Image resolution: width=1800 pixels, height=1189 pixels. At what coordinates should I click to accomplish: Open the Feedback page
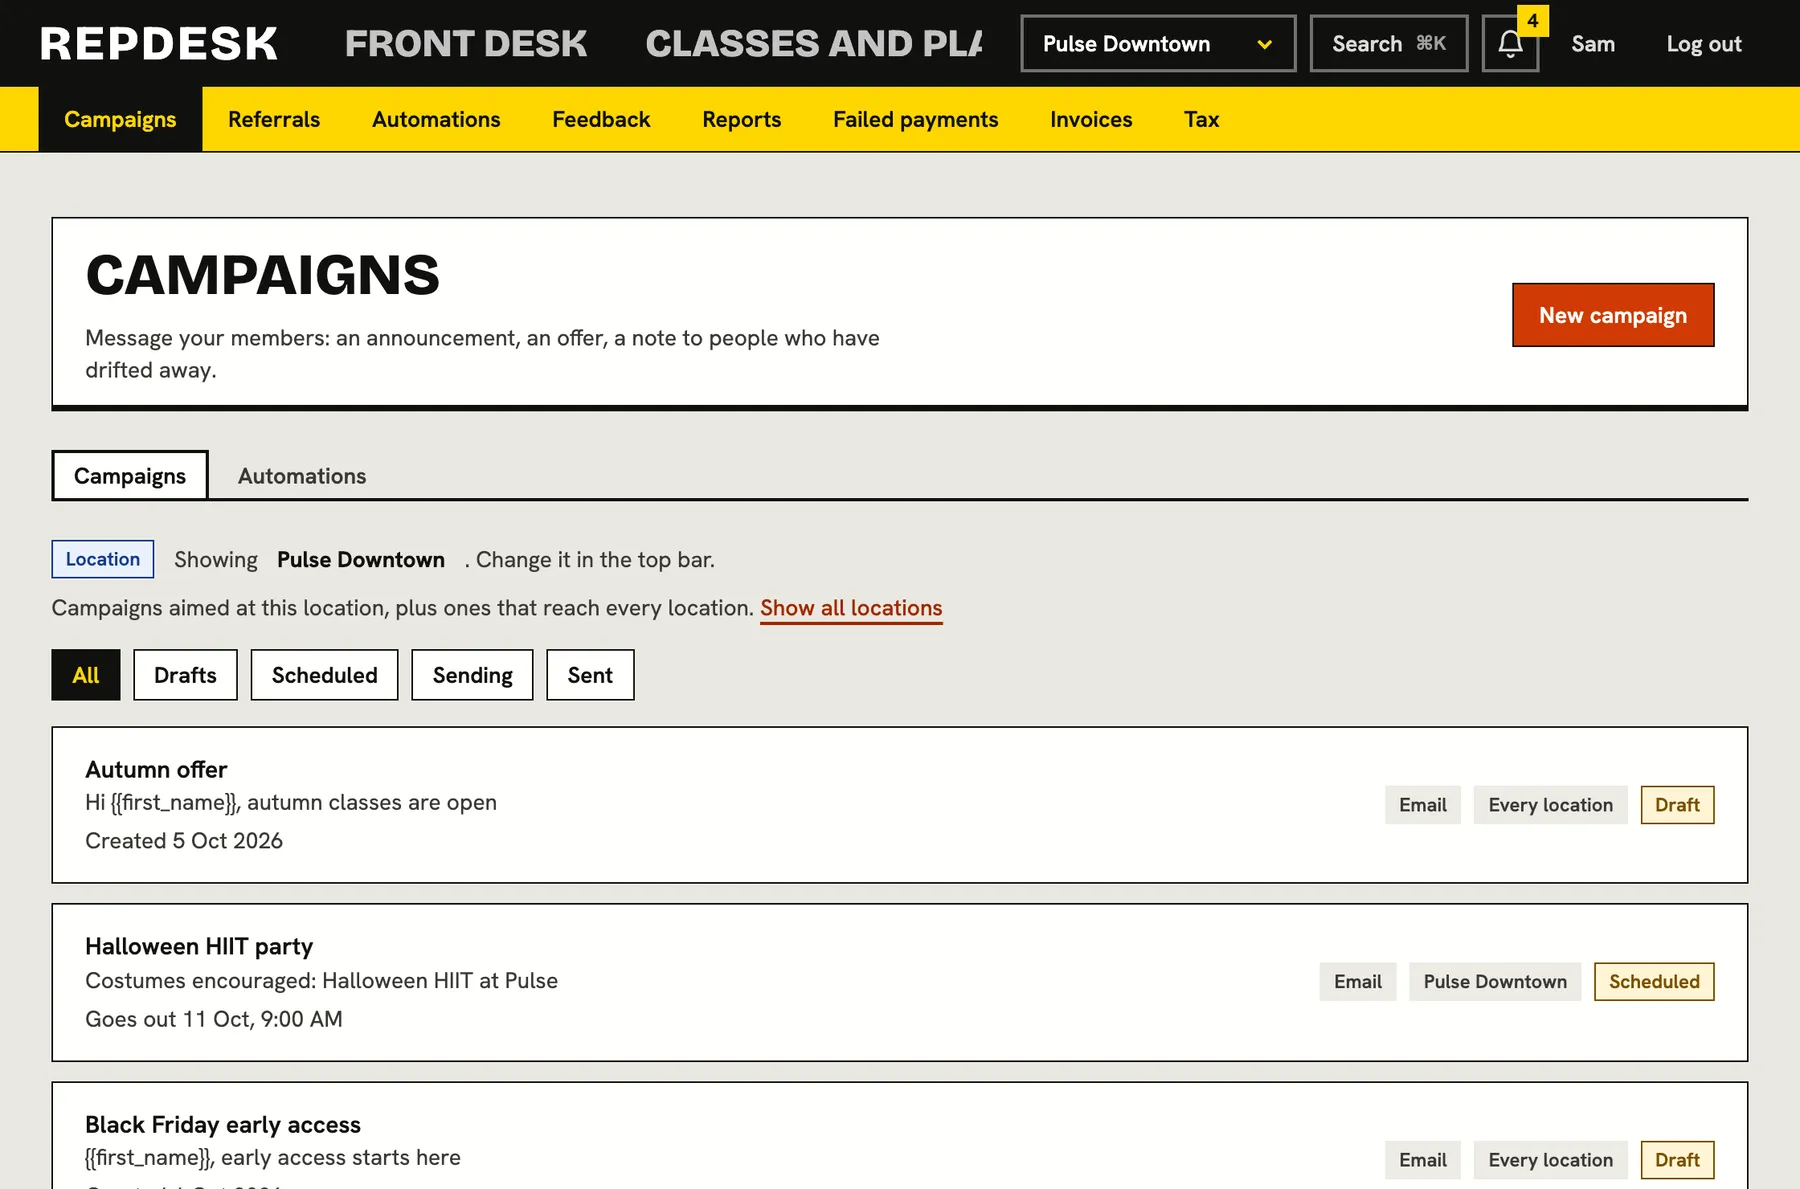(601, 119)
